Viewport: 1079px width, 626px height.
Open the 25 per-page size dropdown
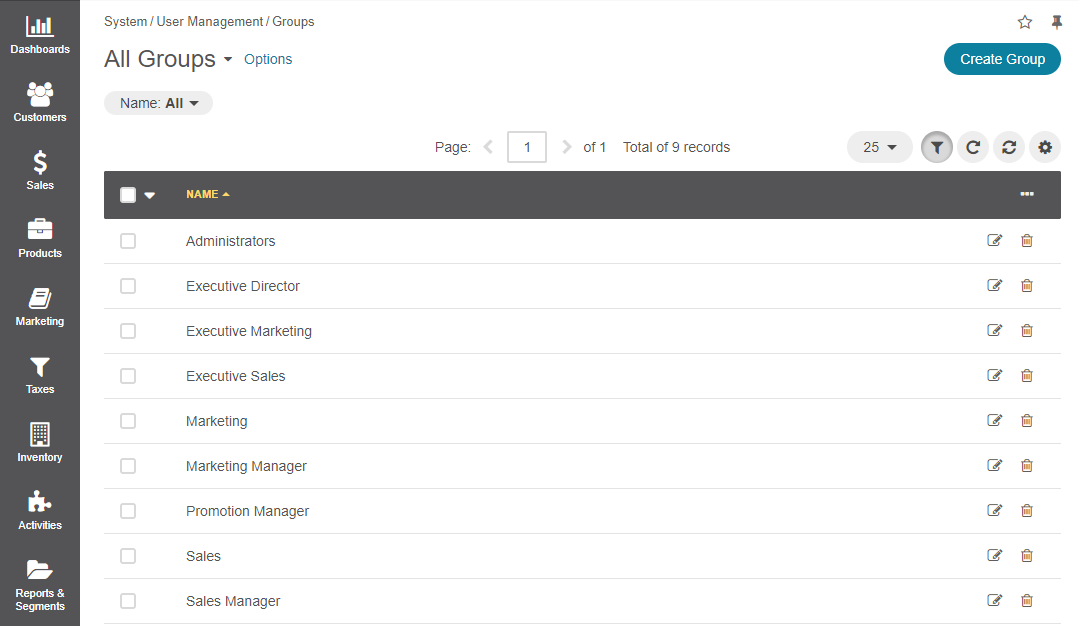click(879, 147)
